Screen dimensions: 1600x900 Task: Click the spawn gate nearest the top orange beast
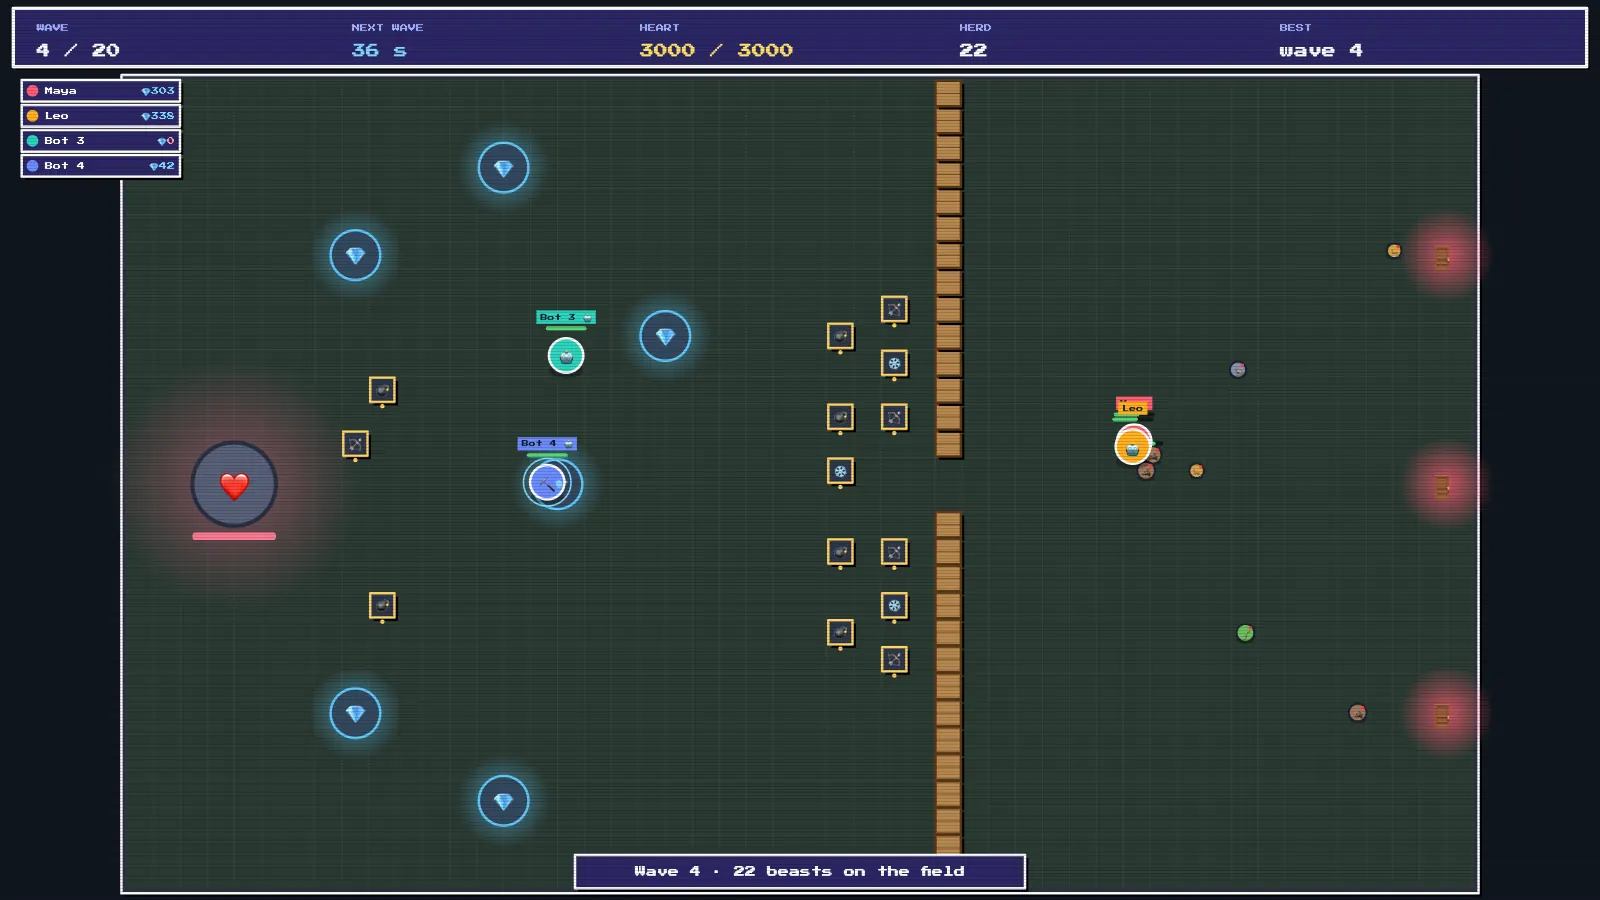1442,258
